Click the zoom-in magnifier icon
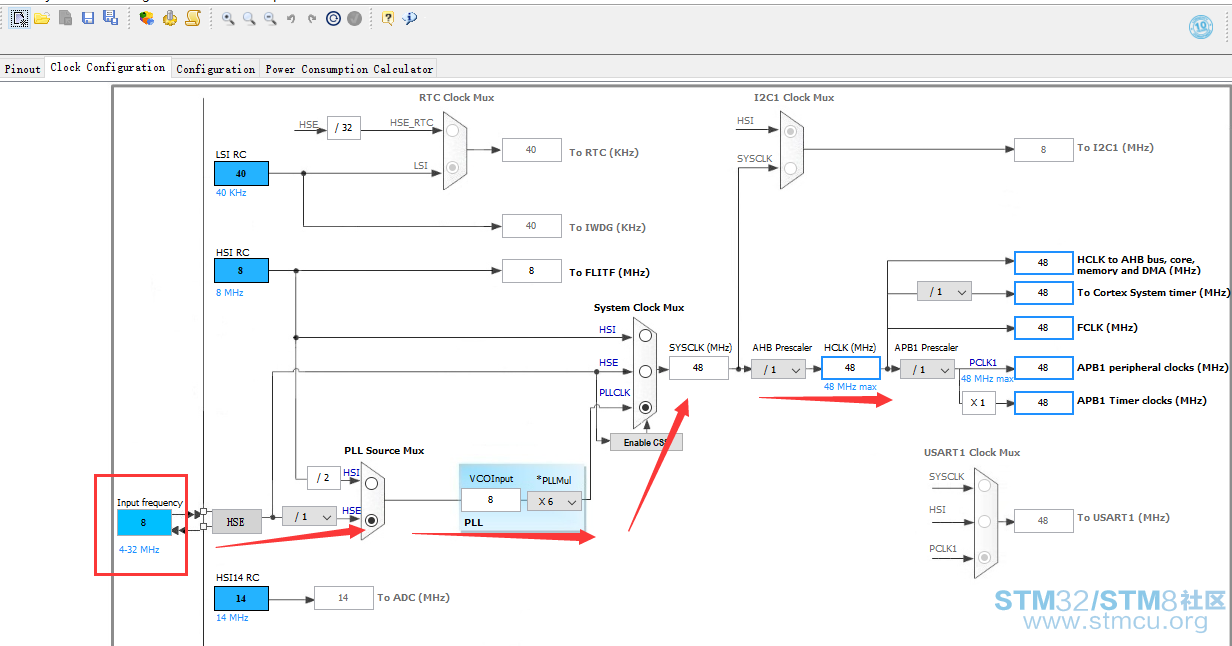Viewport: 1232px width, 646px height. [228, 18]
